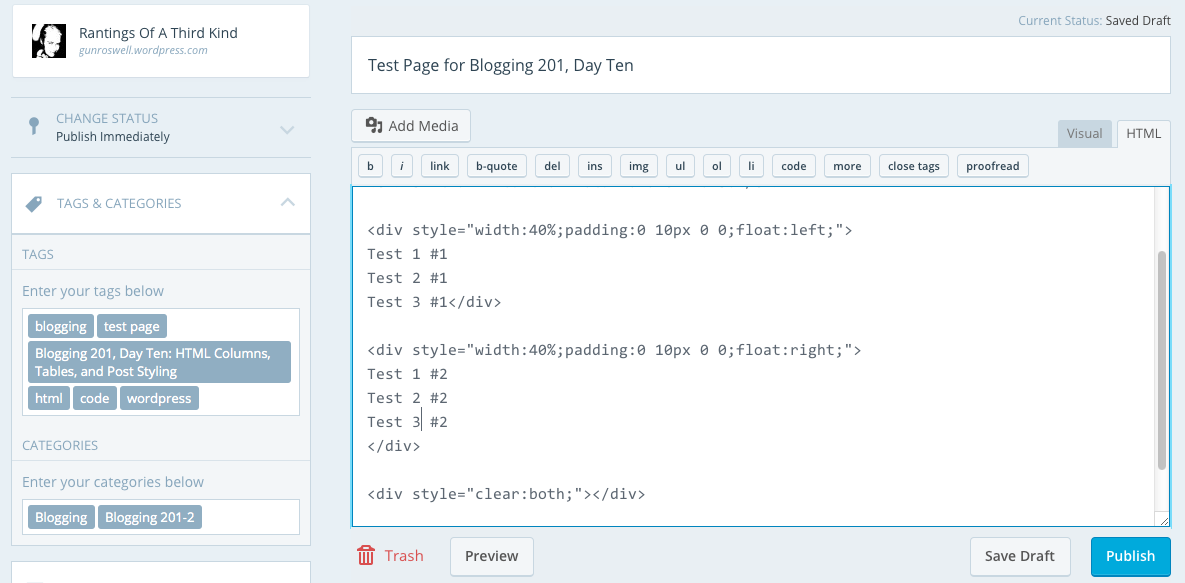Click the editor vertical scrollbar
Viewport: 1185px width, 583px height.
pyautogui.click(x=1161, y=360)
